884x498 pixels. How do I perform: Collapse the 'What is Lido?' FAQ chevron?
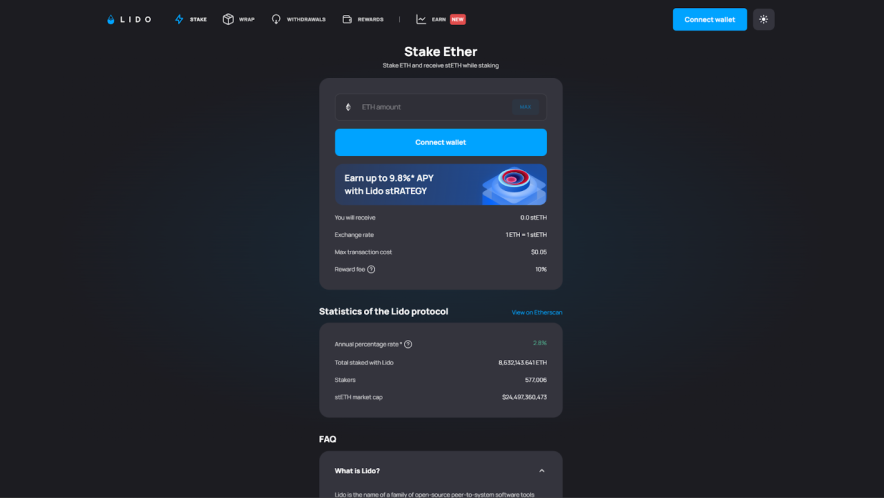pos(542,471)
